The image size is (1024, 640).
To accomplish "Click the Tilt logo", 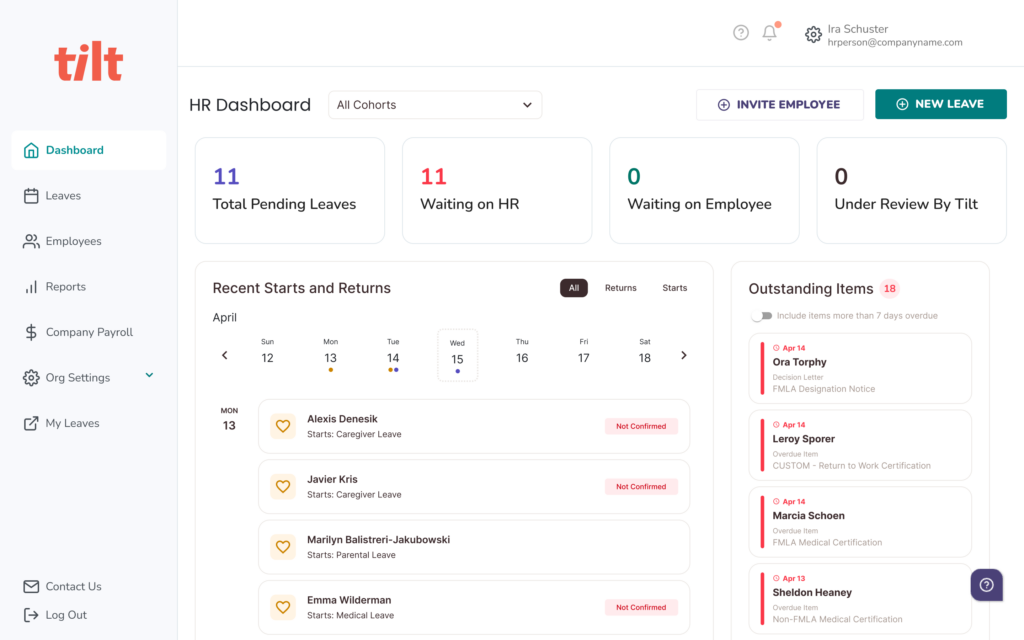I will click(x=89, y=63).
